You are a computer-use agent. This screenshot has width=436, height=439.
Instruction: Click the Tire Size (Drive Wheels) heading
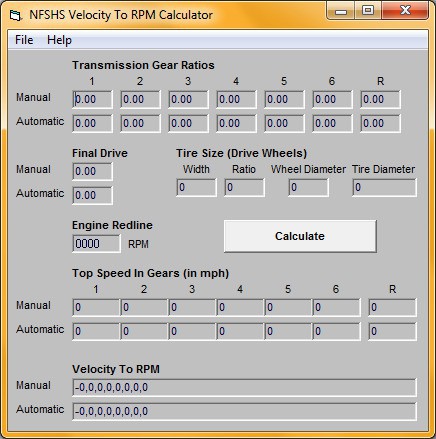242,153
